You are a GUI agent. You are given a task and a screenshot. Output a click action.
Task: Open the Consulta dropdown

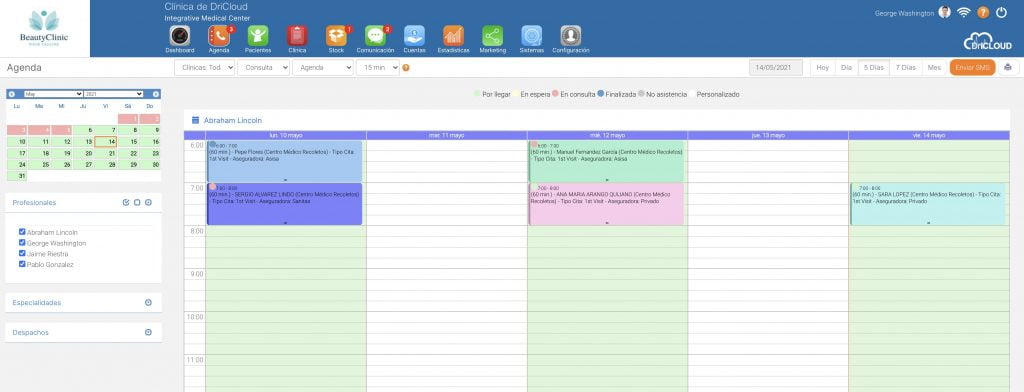click(x=263, y=68)
